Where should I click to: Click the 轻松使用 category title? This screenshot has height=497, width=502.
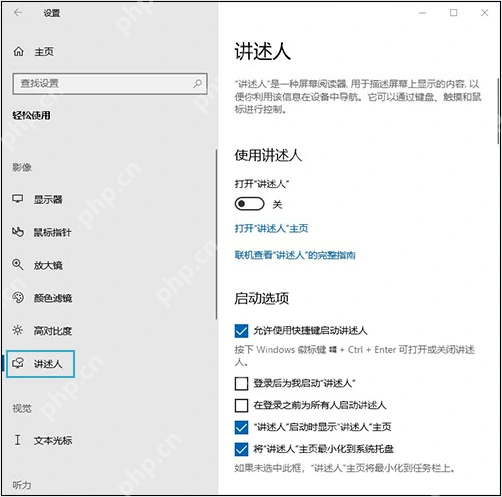[31, 116]
